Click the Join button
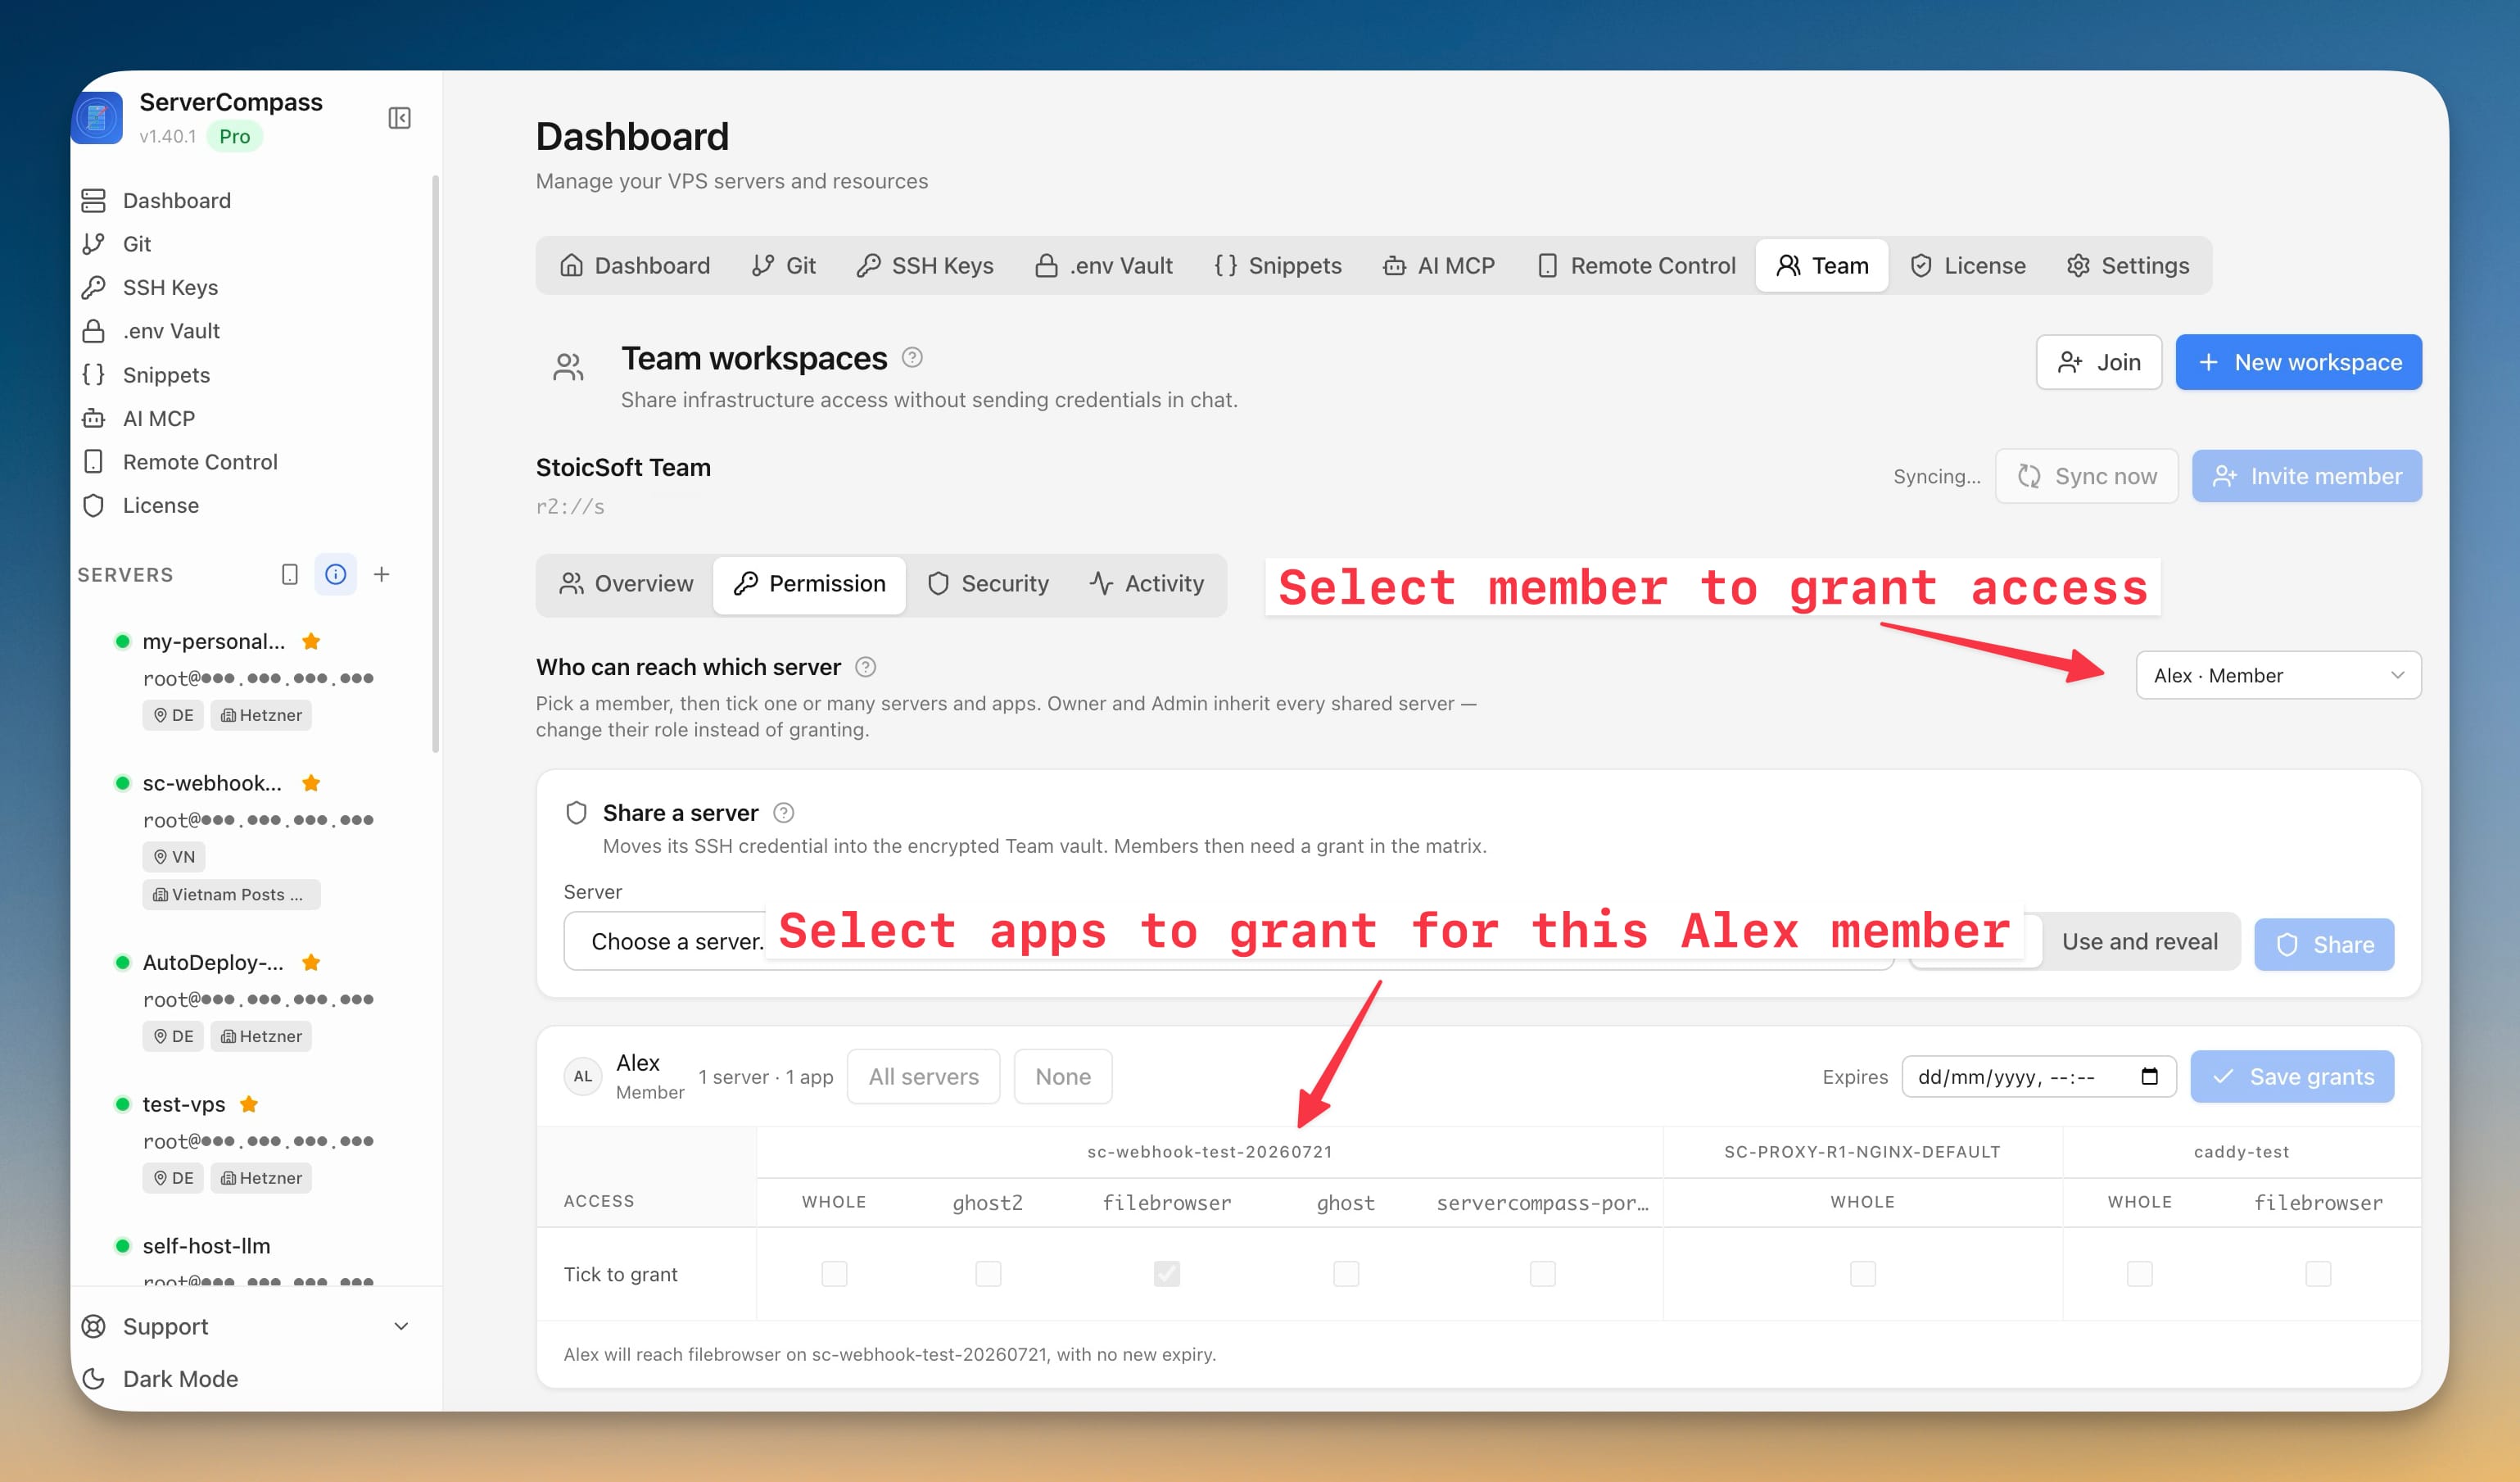 [x=2099, y=362]
